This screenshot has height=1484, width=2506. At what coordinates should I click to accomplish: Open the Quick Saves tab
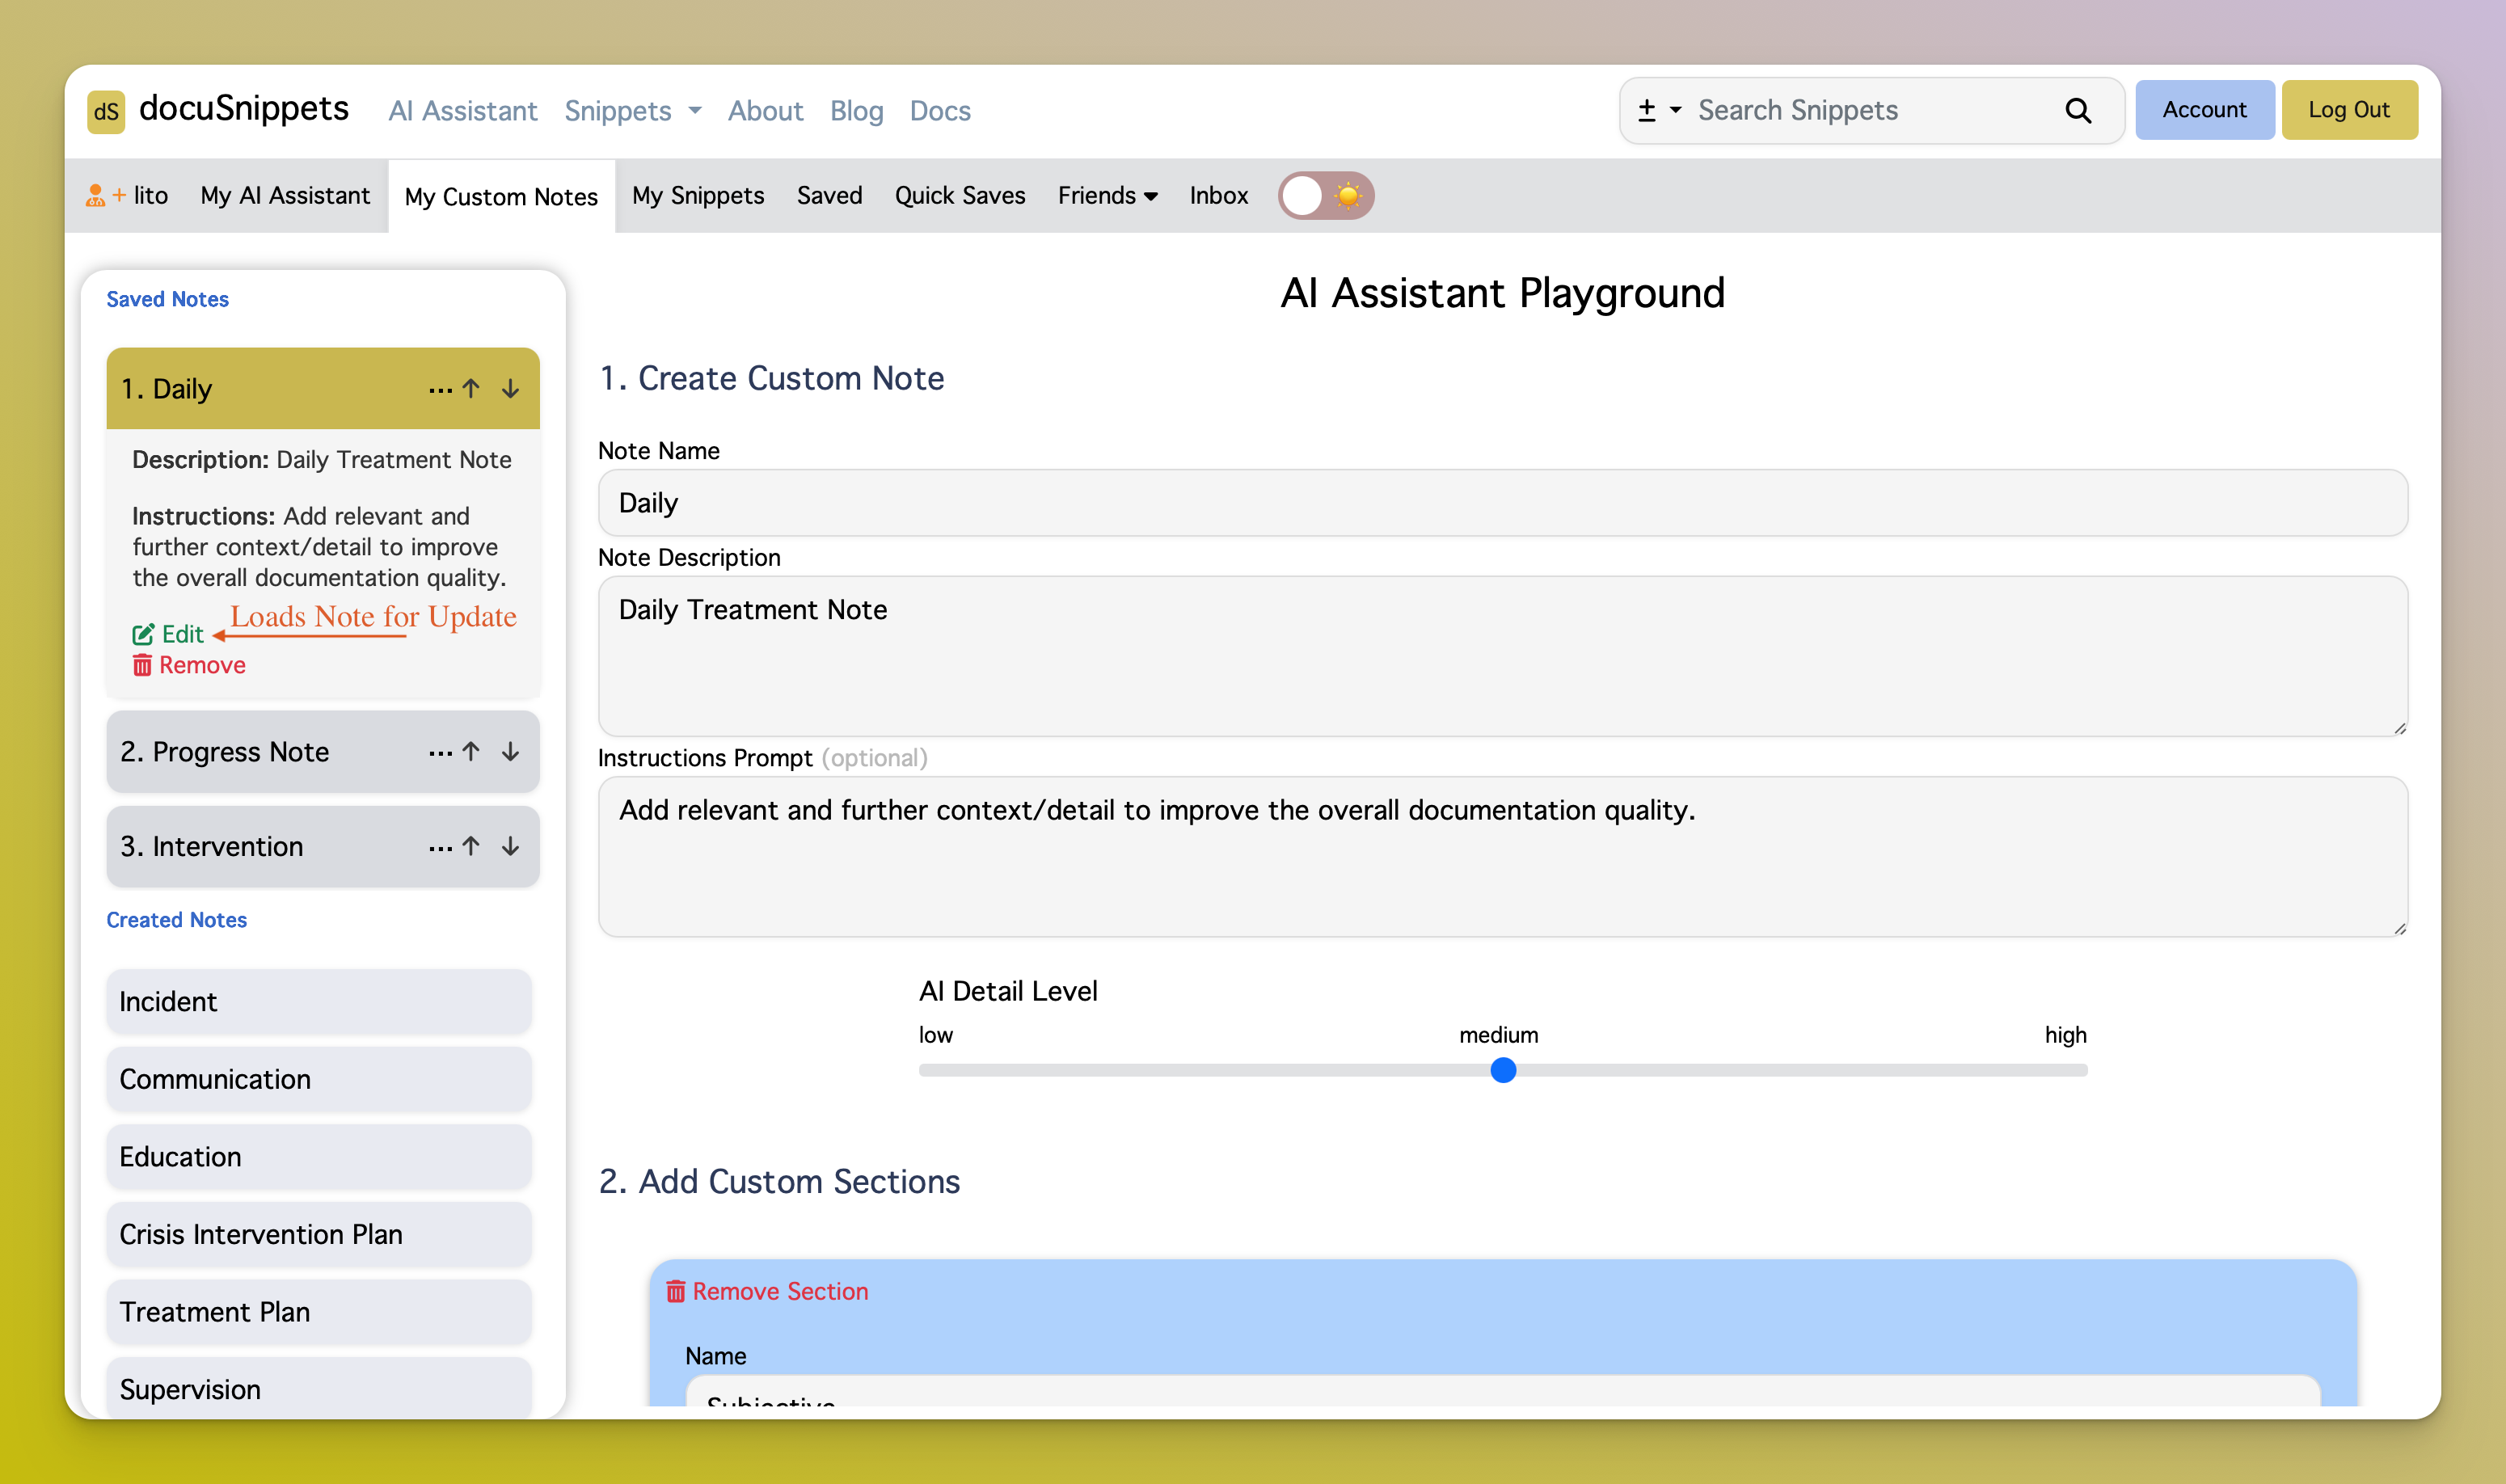(959, 196)
